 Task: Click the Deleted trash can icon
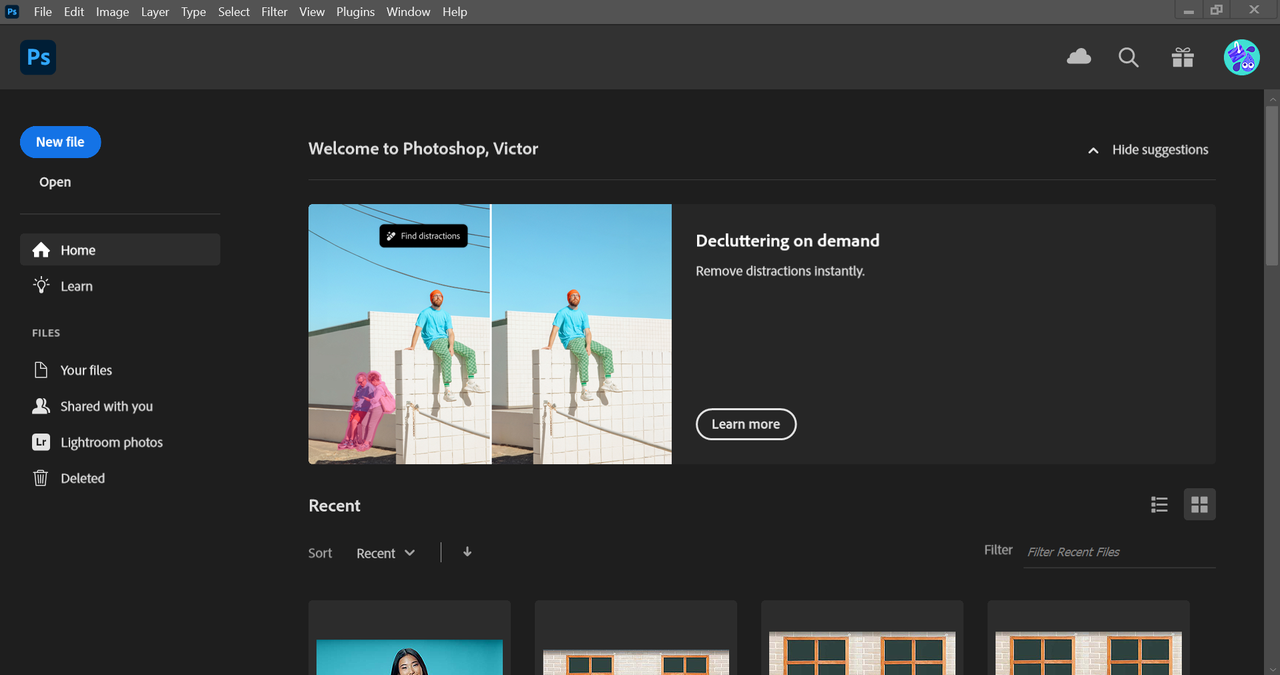coord(41,478)
